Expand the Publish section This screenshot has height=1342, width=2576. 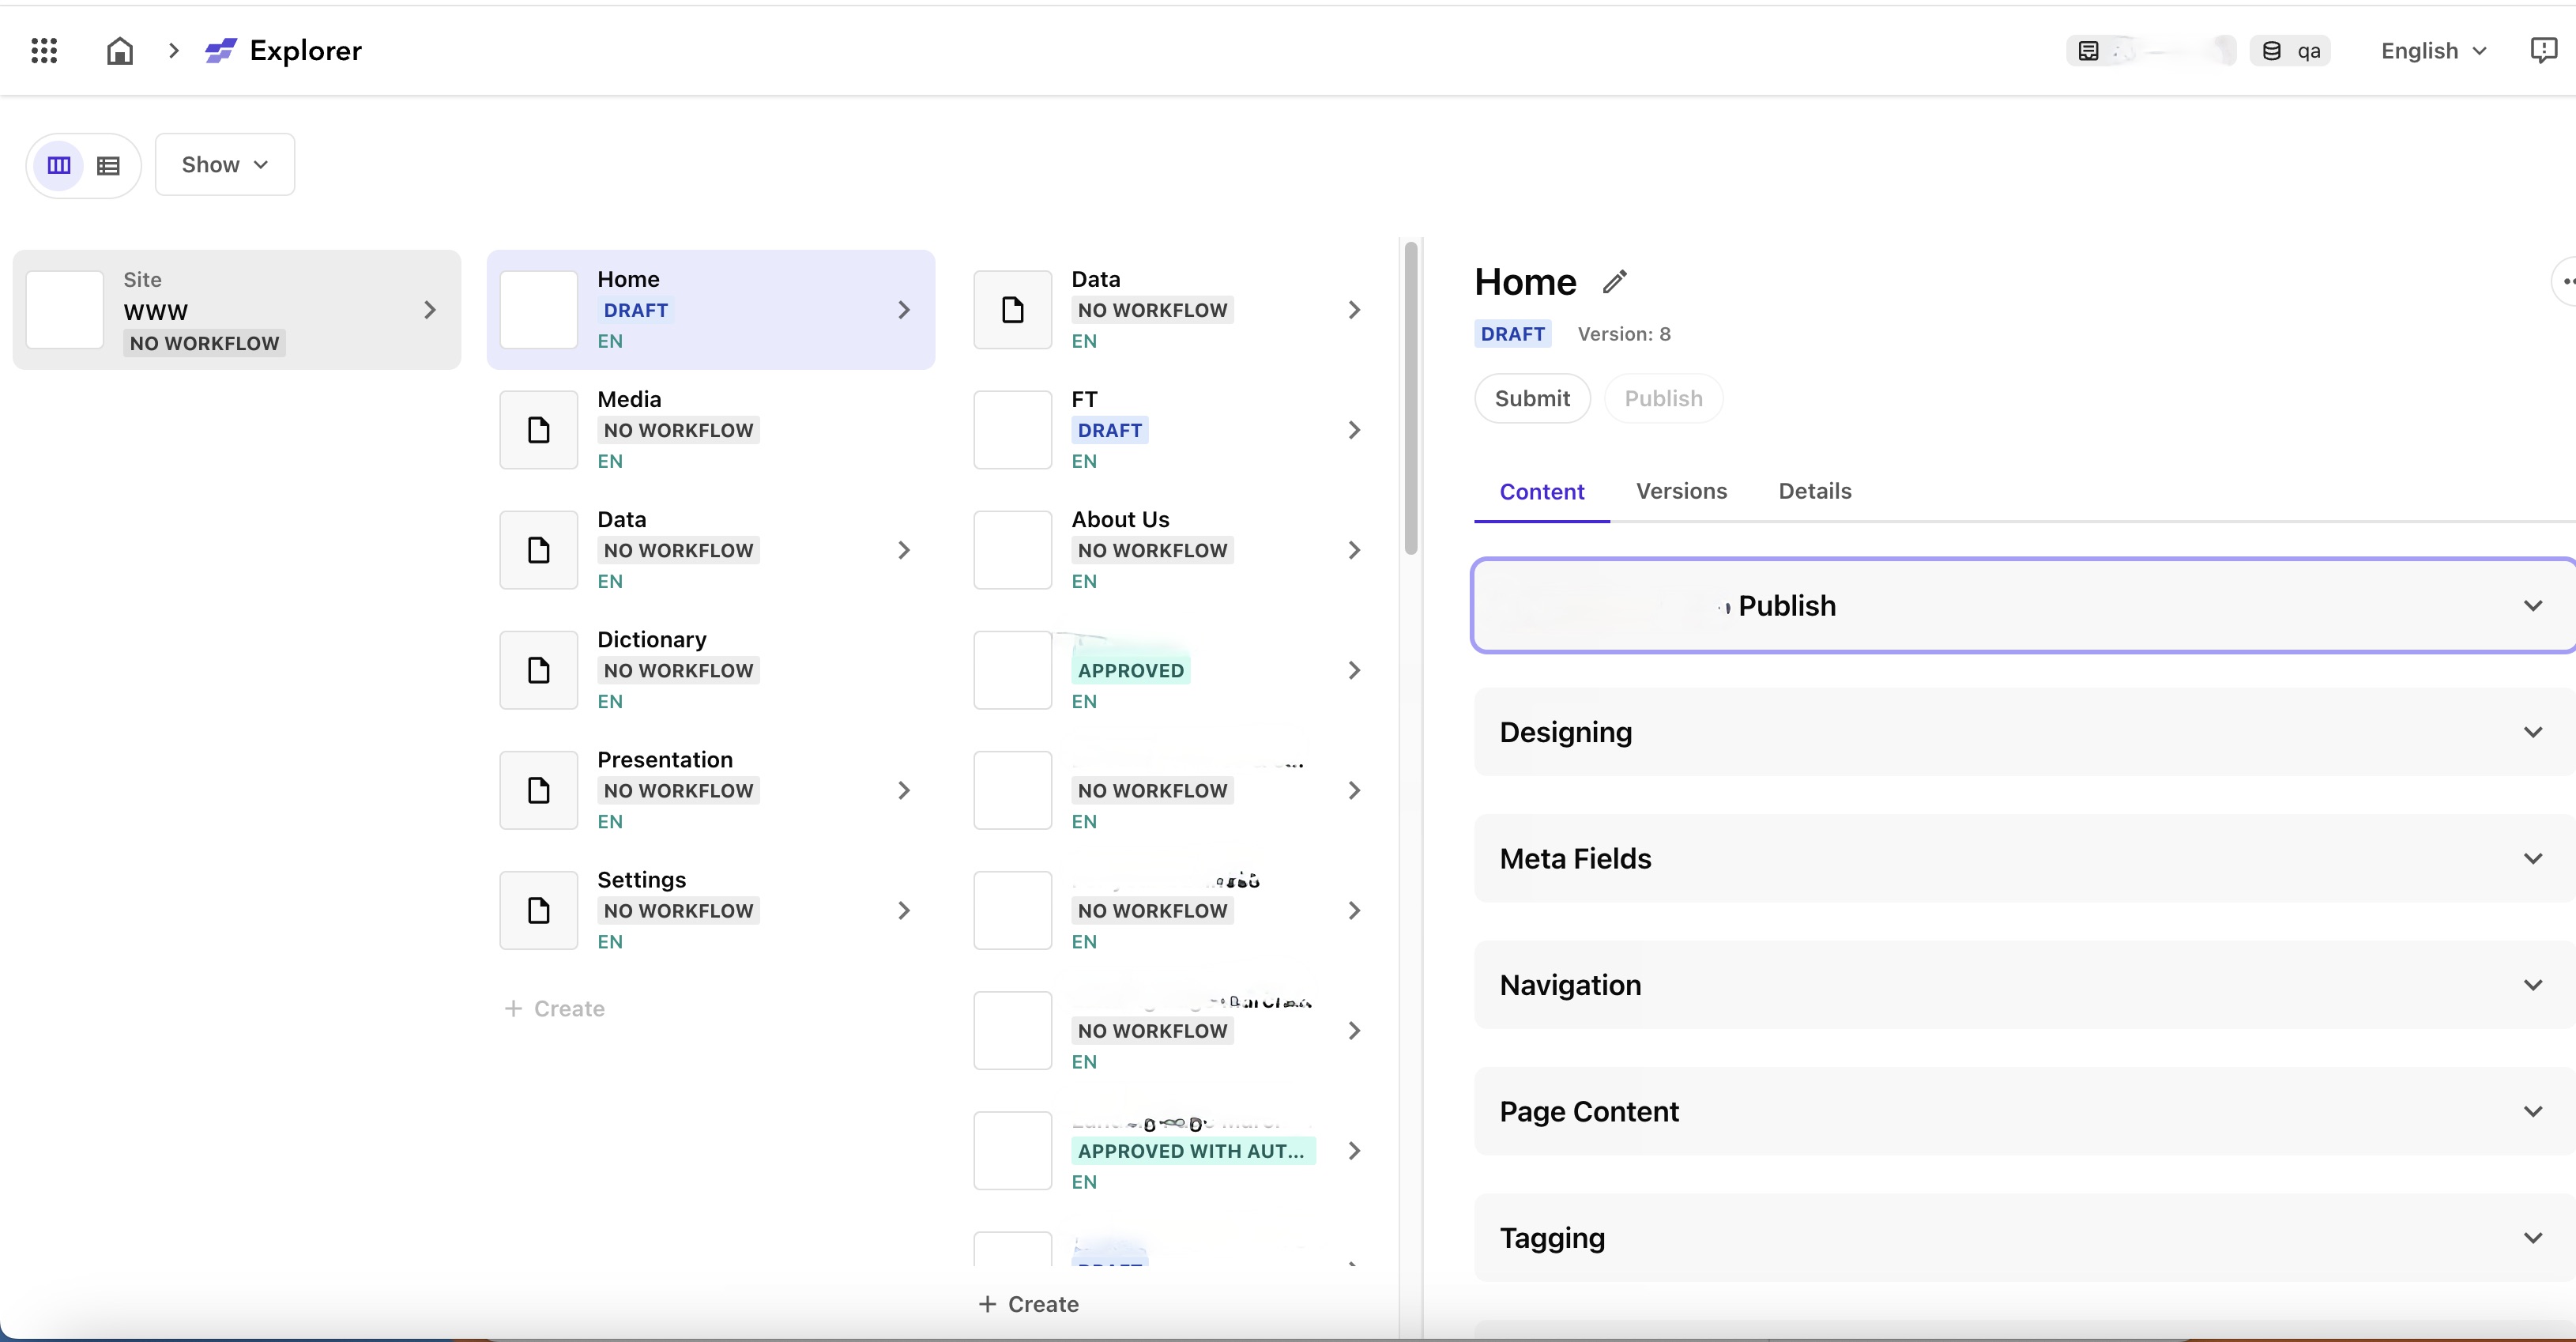(x=2024, y=605)
